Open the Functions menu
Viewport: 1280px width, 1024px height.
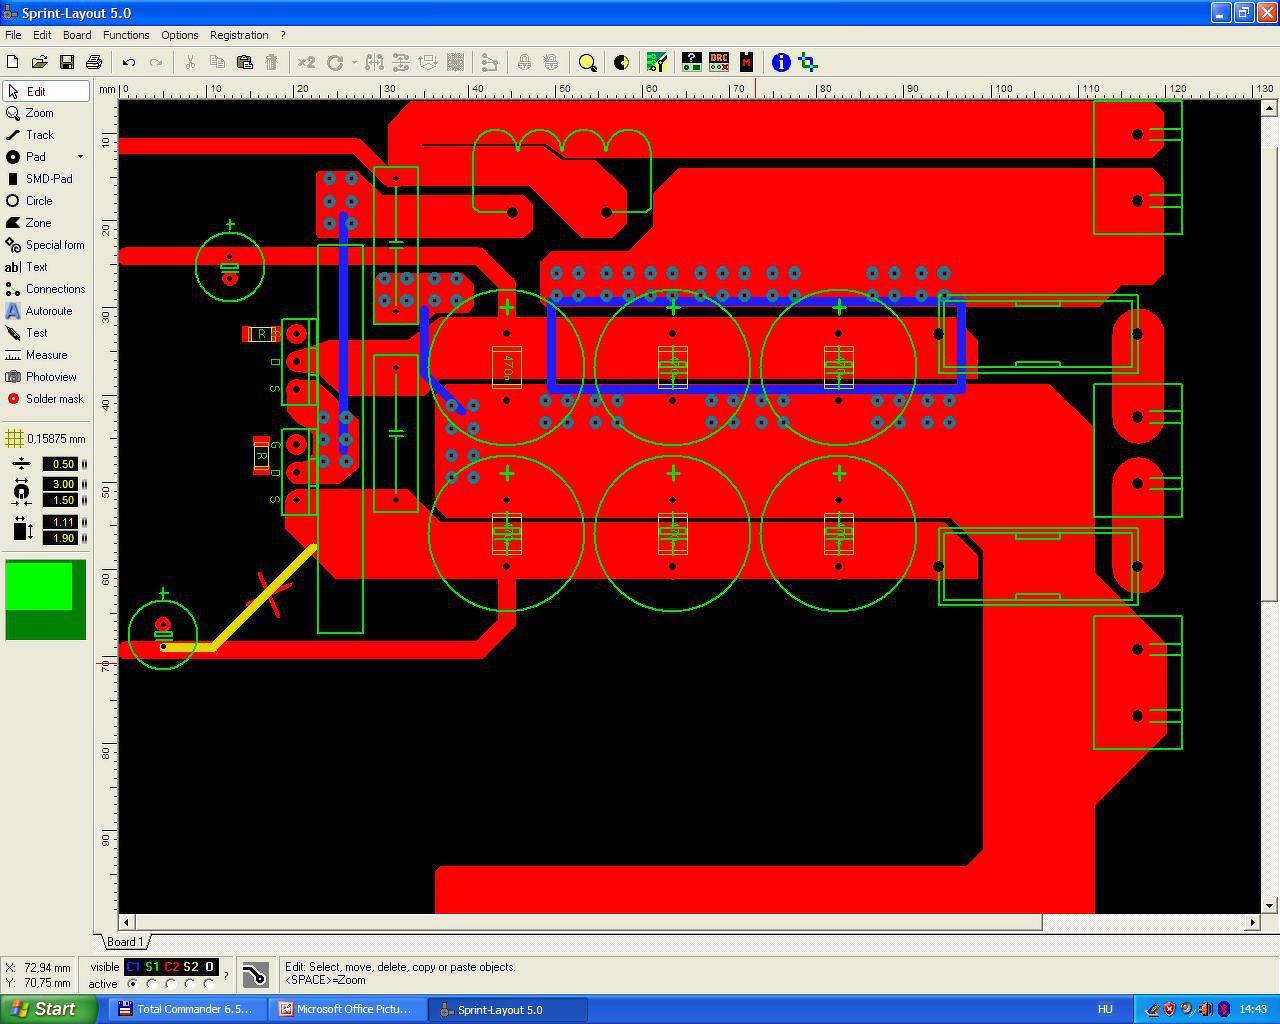(126, 35)
